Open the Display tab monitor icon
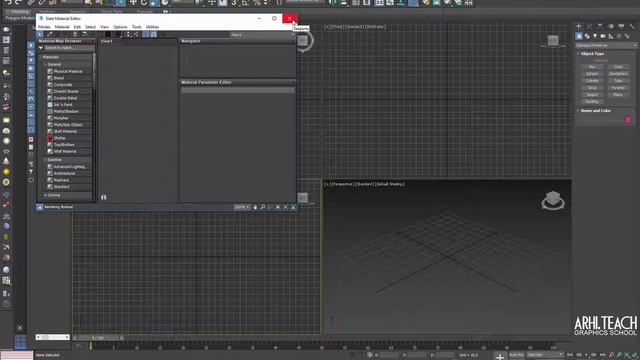This screenshot has width=640, height=360. (621, 26)
